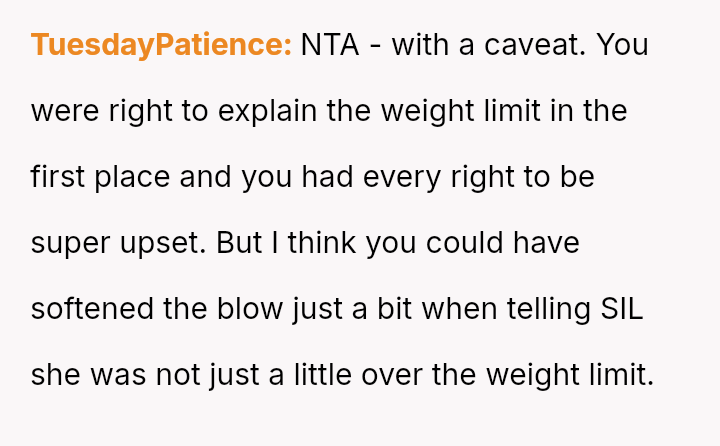Click the word think in the fourth line
This screenshot has height=446, width=720.
click(321, 243)
